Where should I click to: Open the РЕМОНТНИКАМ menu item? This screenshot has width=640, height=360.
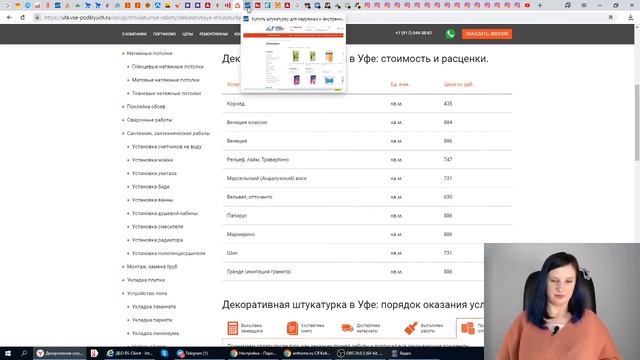[x=213, y=34]
